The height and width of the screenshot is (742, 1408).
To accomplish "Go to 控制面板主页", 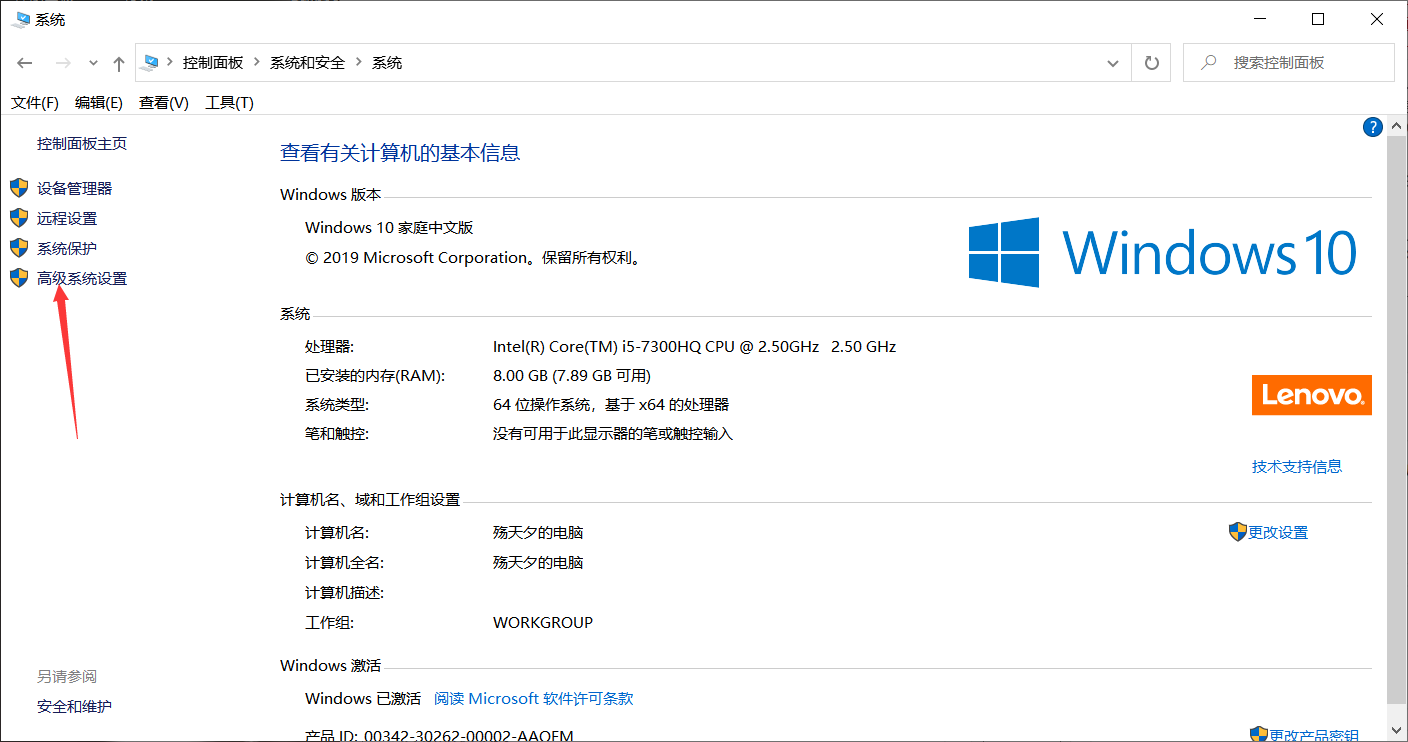I will [82, 144].
